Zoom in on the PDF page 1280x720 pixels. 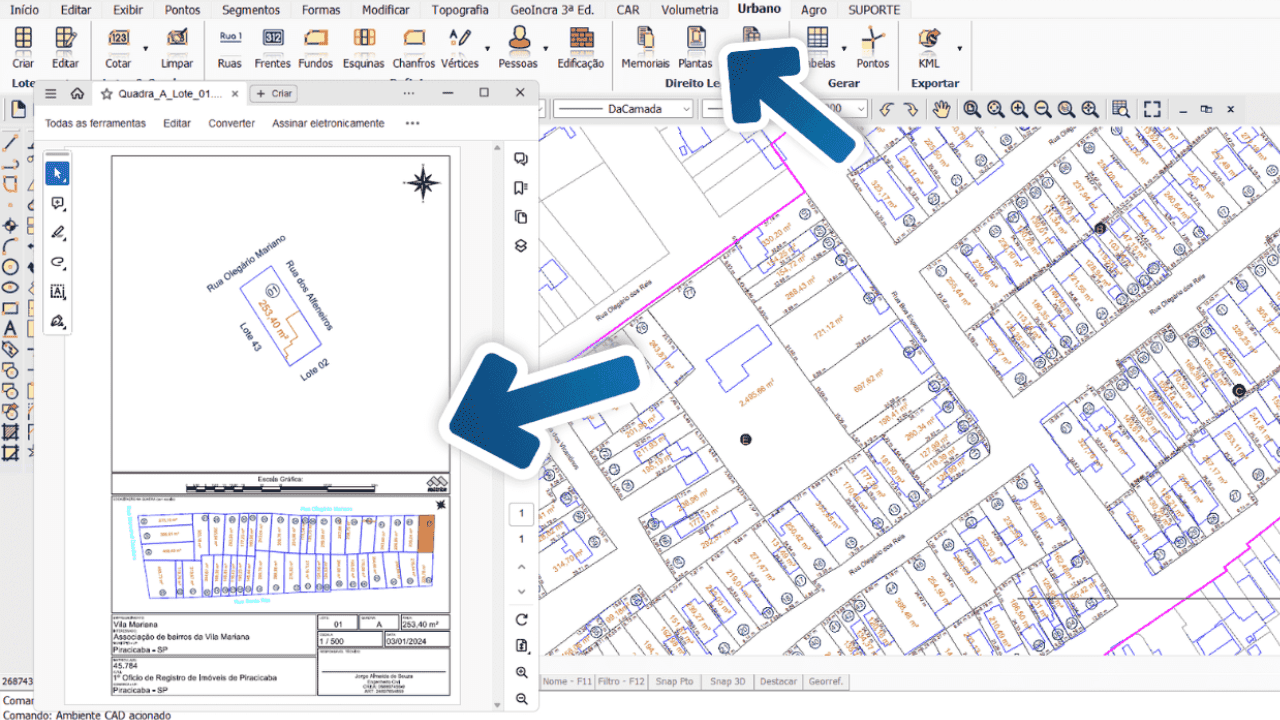[521, 673]
